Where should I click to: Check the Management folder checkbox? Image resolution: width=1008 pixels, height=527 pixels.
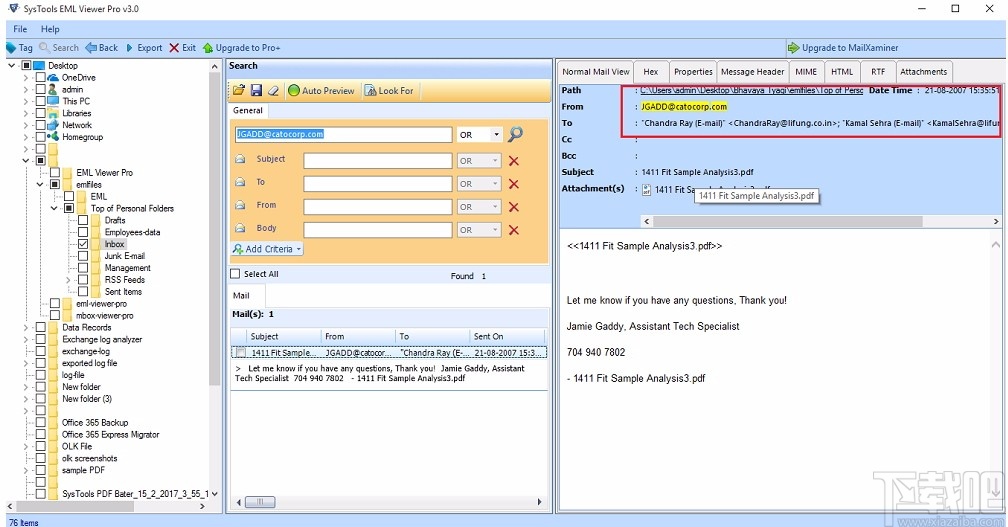[x=83, y=268]
